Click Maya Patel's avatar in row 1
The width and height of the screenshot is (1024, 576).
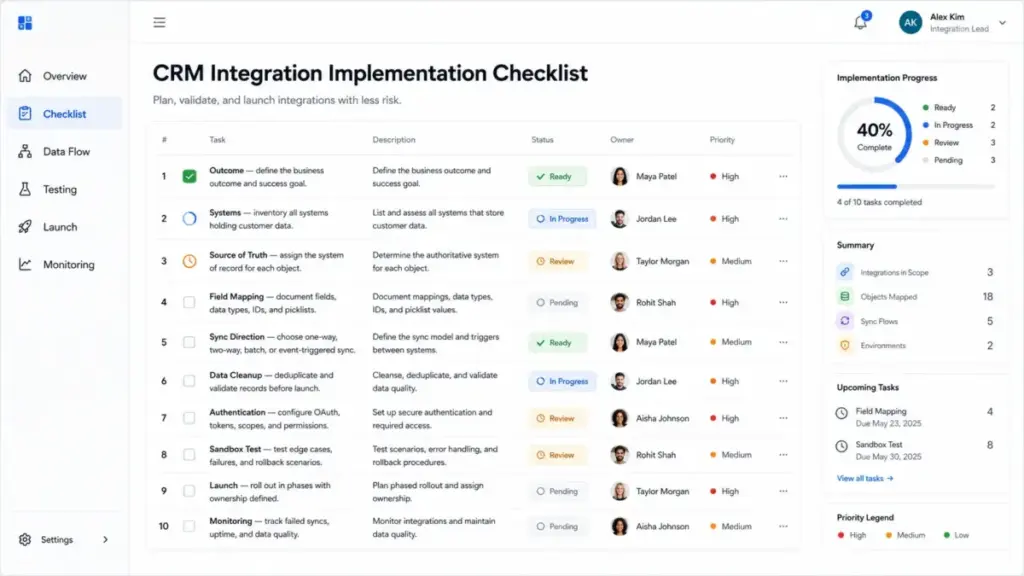[619, 176]
